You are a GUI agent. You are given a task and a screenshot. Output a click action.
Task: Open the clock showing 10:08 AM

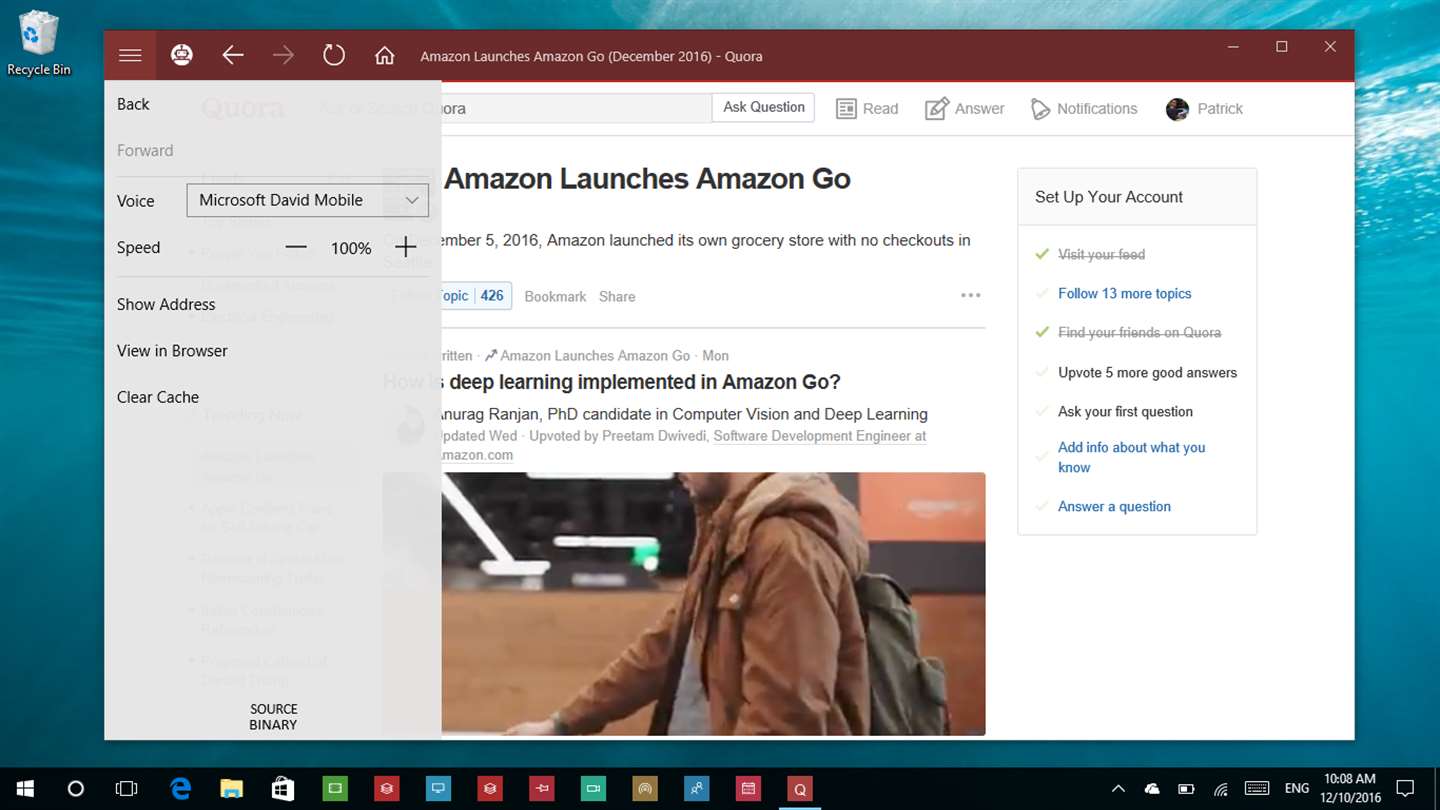coord(1350,789)
